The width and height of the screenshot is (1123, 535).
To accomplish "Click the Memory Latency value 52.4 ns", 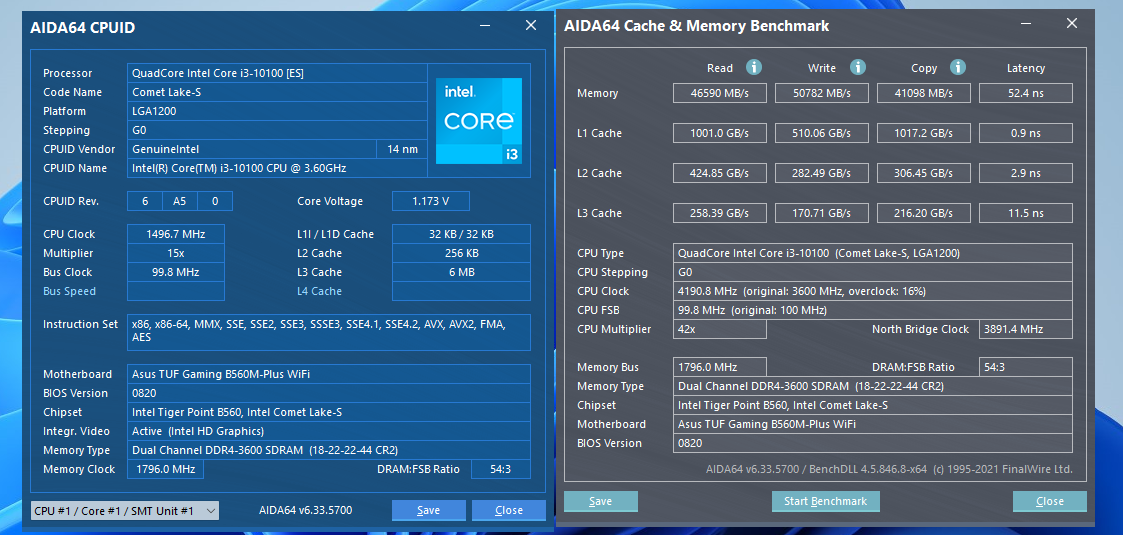I will 1026,93.
